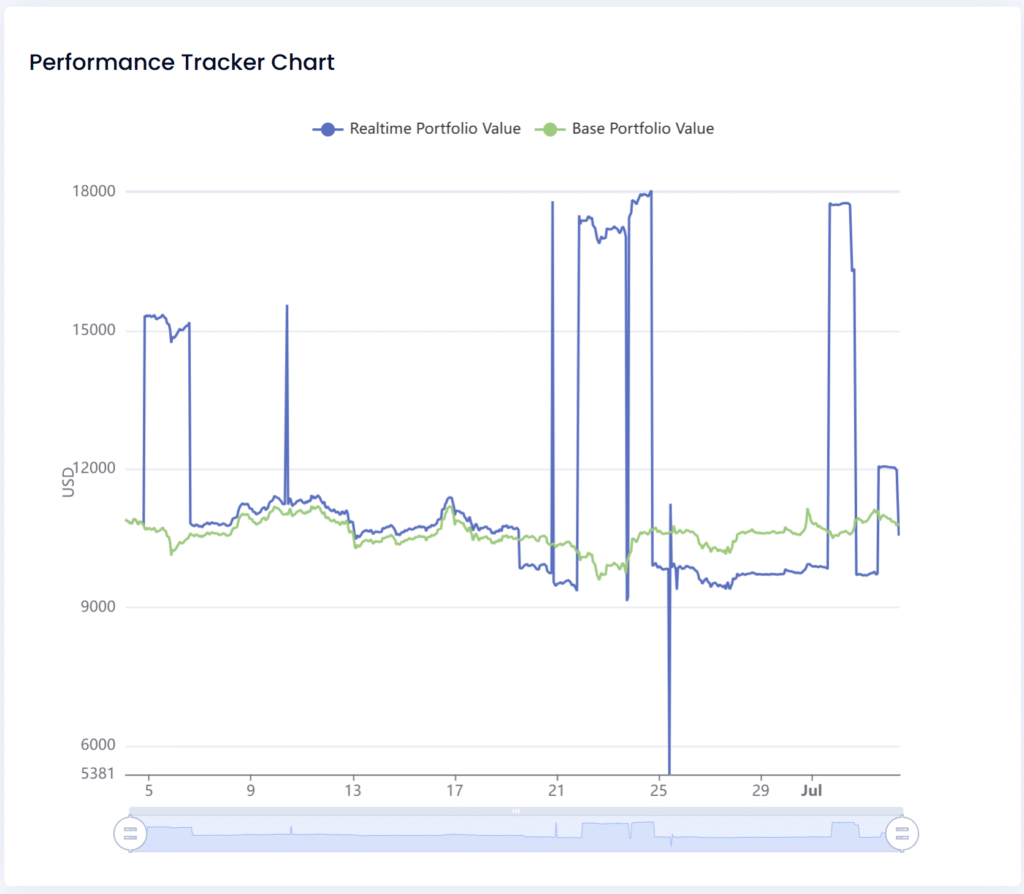The height and width of the screenshot is (894, 1024).
Task: Toggle the Realtime Portfolio Value legend label
Action: (435, 129)
